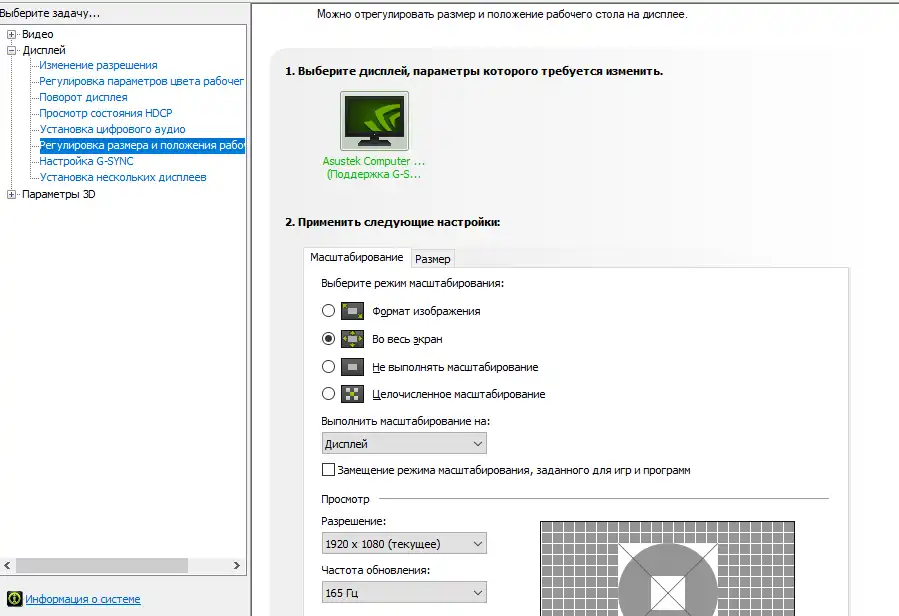Click the Формат изображения scaling mode icon
This screenshot has width=899, height=616.
(x=352, y=311)
